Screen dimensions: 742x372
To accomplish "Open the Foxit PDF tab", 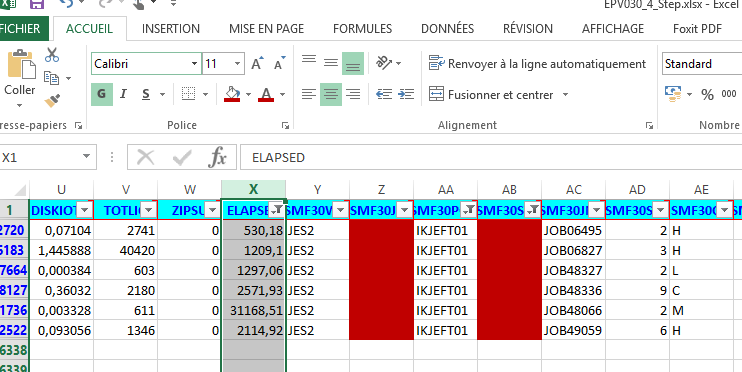I will (x=698, y=29).
